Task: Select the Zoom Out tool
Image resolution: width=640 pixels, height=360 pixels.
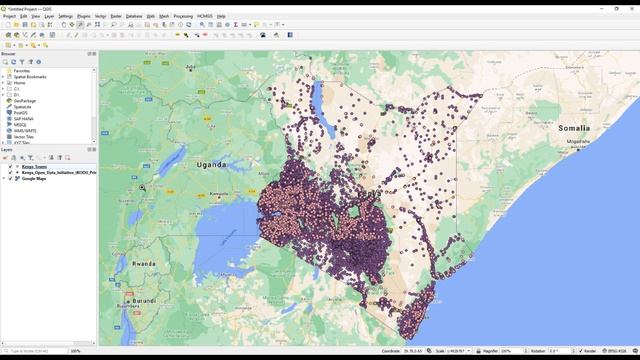Action: click(x=89, y=25)
